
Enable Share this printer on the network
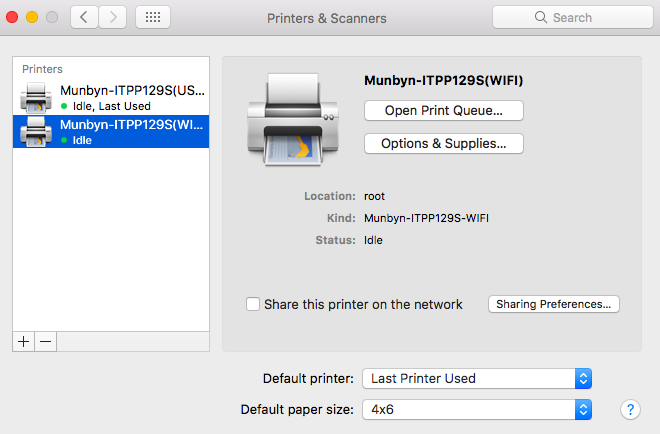(253, 304)
